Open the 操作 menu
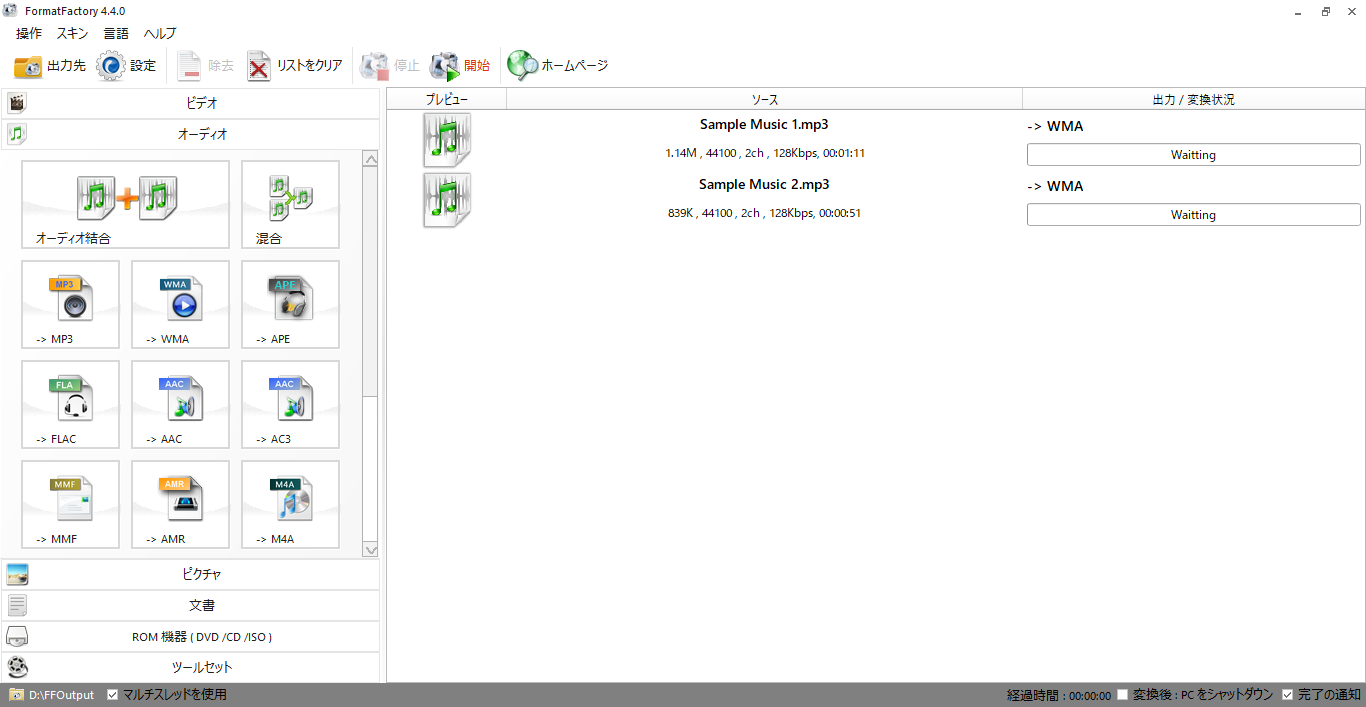1366x707 pixels. pos(29,33)
